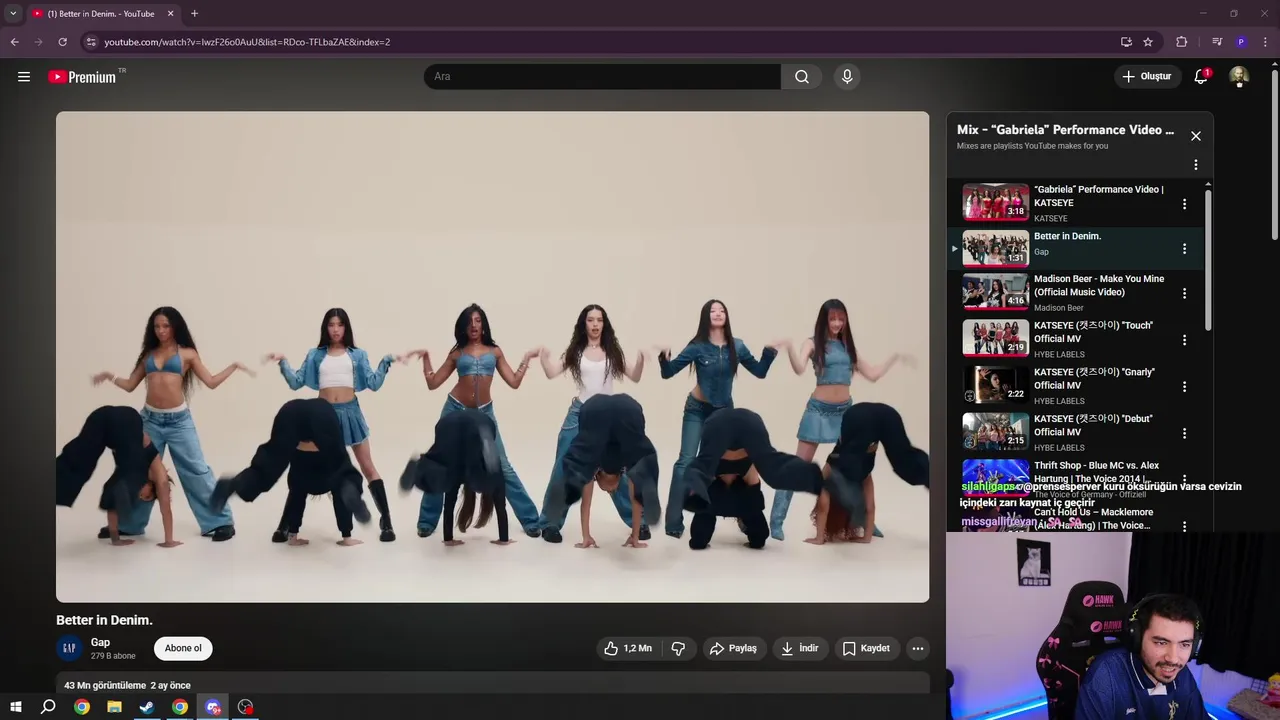1280x720 pixels.
Task: Close the Better in Denim tab
Action: (170, 14)
